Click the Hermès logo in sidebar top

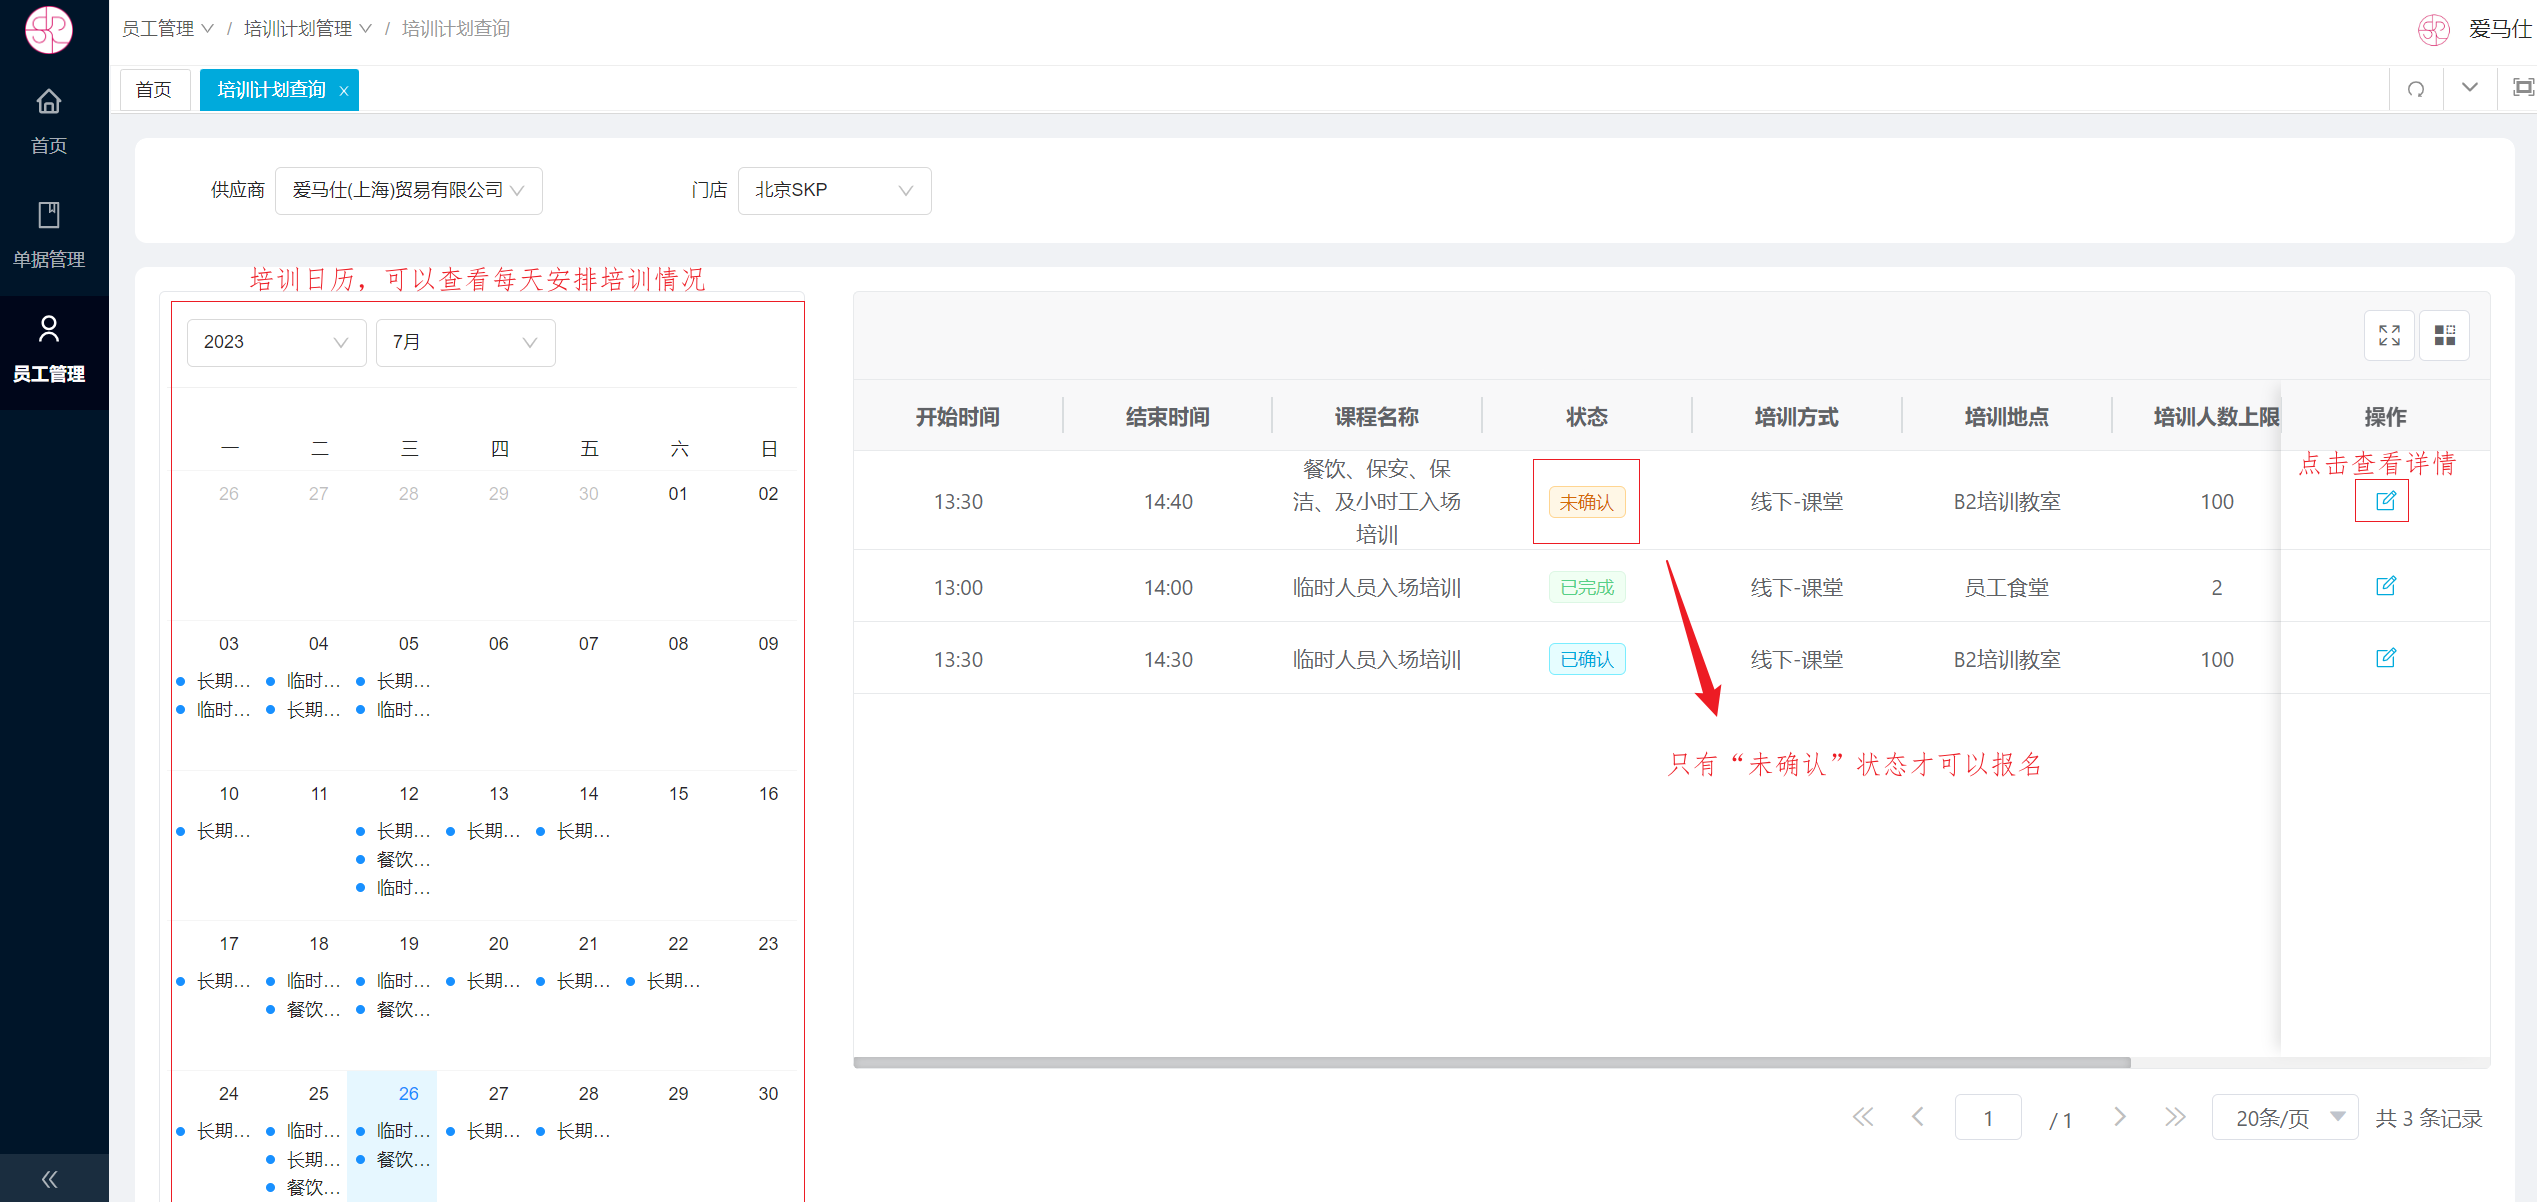point(48,29)
